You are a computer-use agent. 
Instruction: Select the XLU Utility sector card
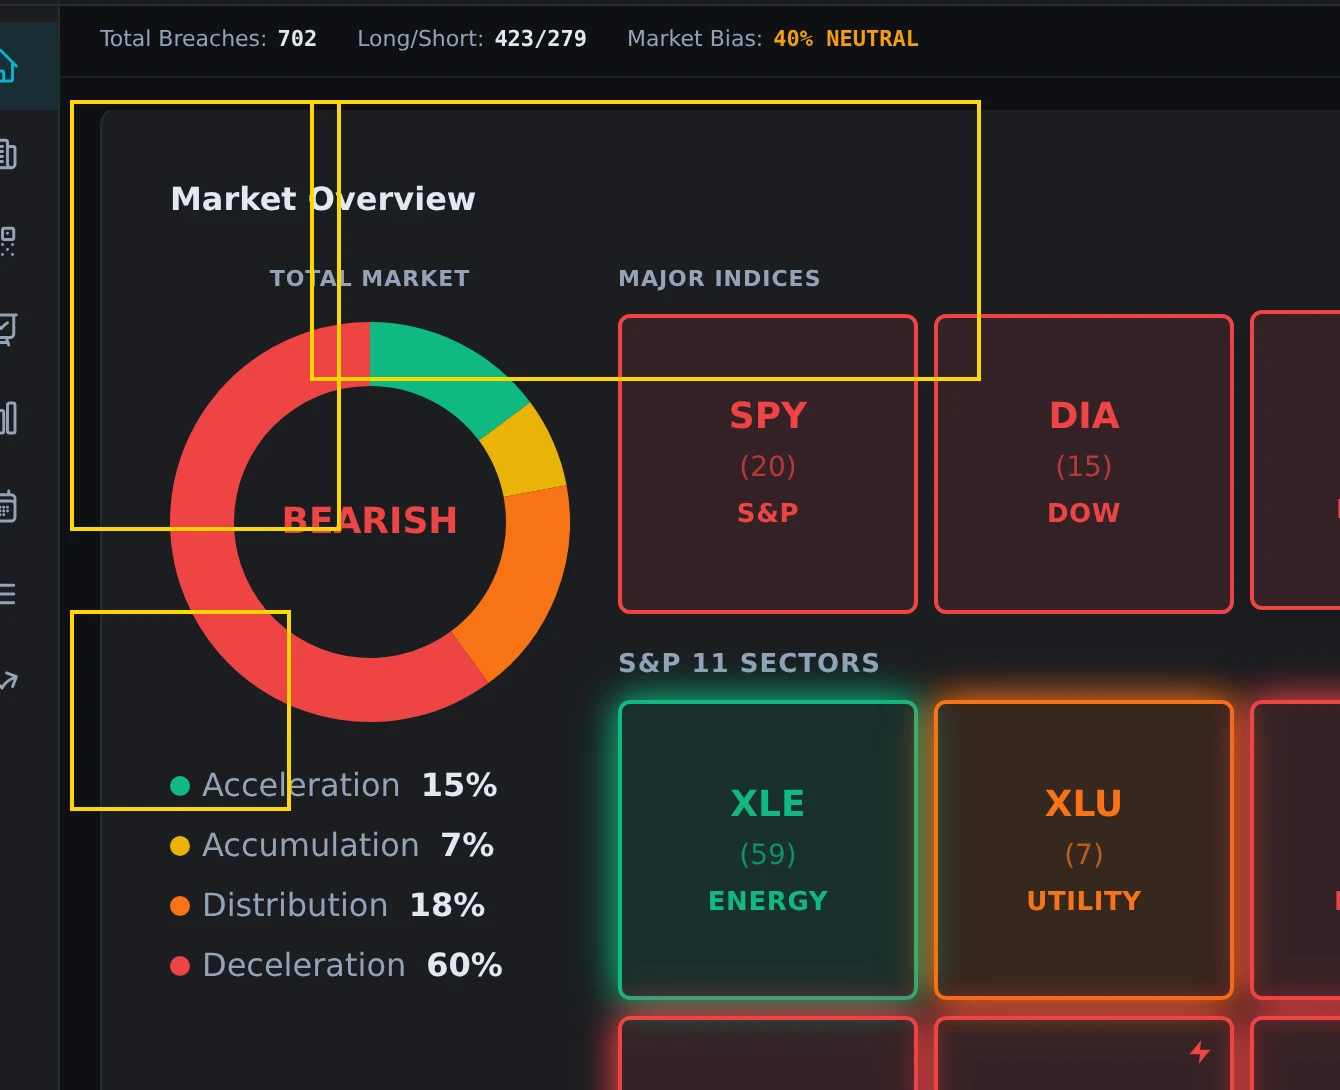tap(1084, 850)
